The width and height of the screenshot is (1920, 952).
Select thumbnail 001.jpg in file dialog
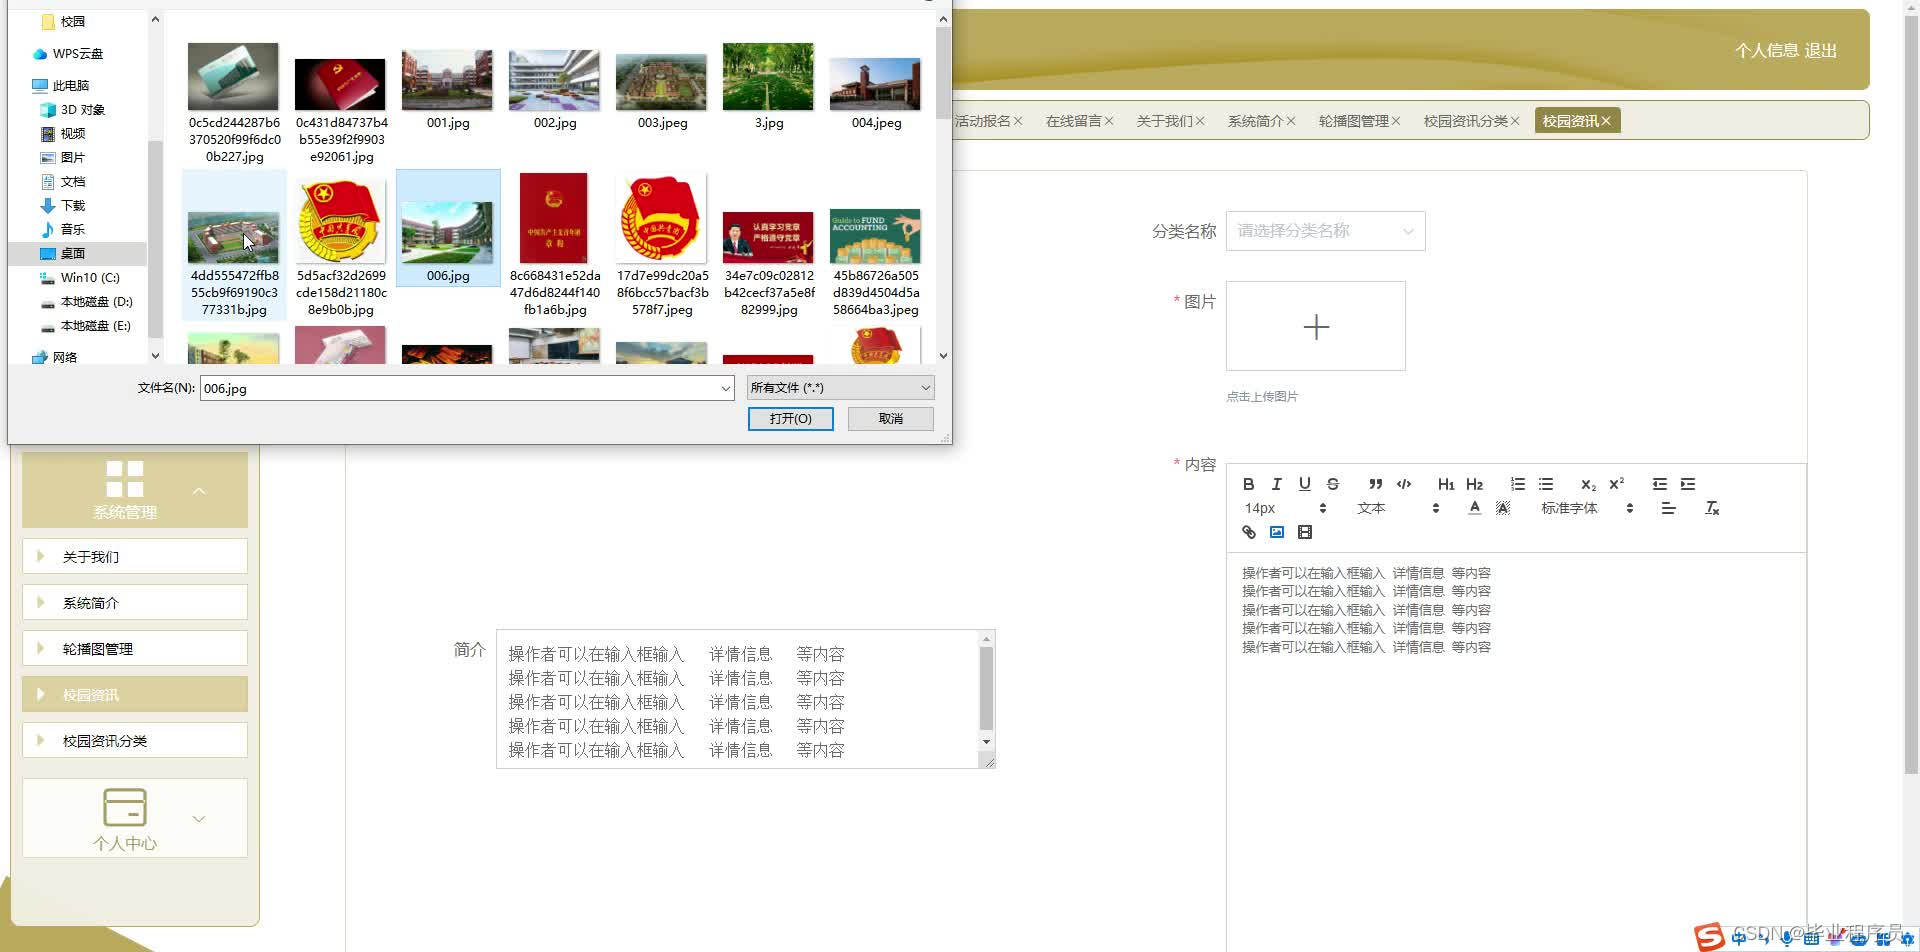447,90
